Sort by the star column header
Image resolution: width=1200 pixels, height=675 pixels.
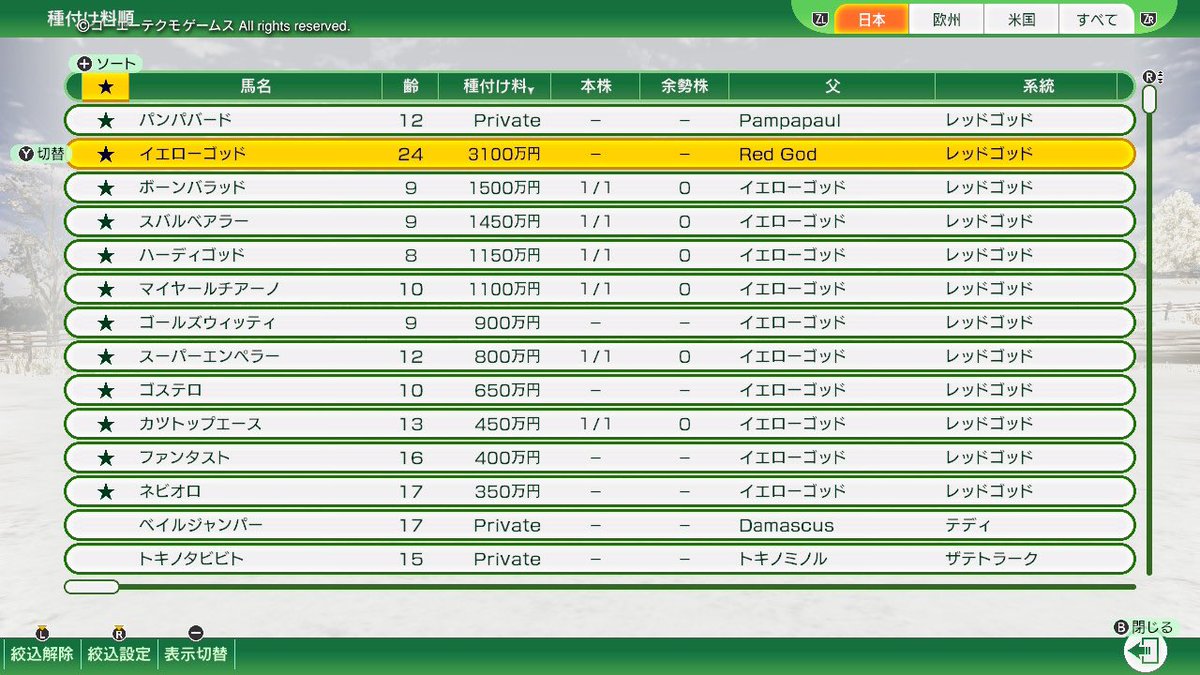[105, 87]
